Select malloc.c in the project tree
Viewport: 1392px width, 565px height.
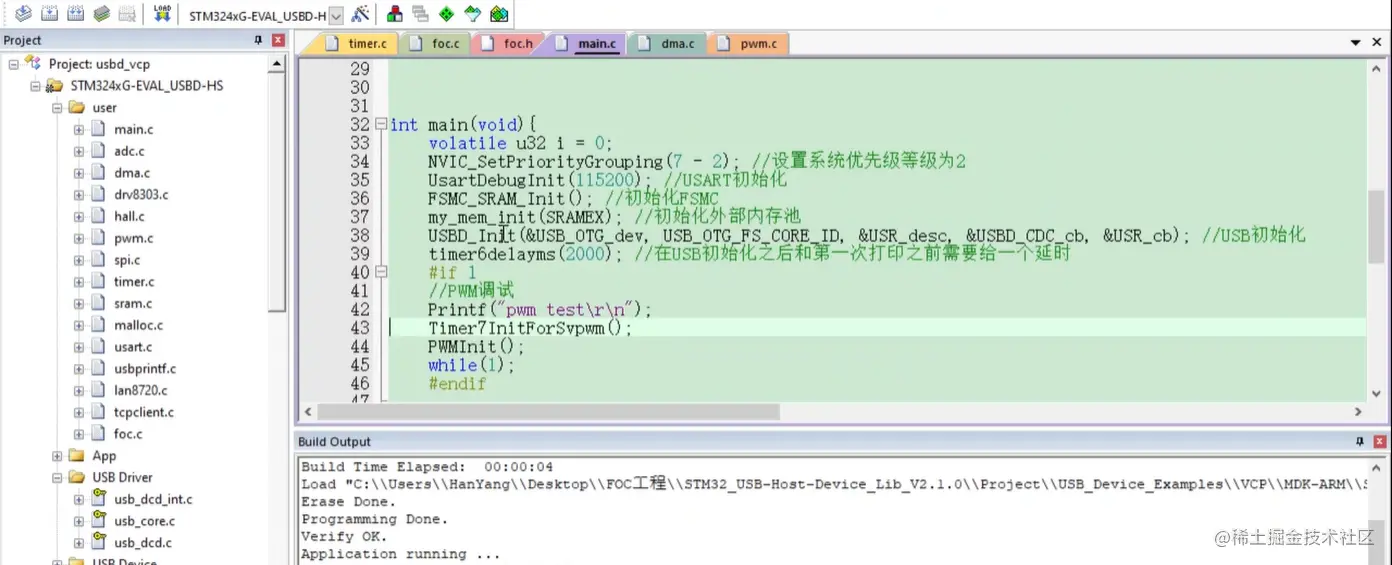click(x=138, y=325)
